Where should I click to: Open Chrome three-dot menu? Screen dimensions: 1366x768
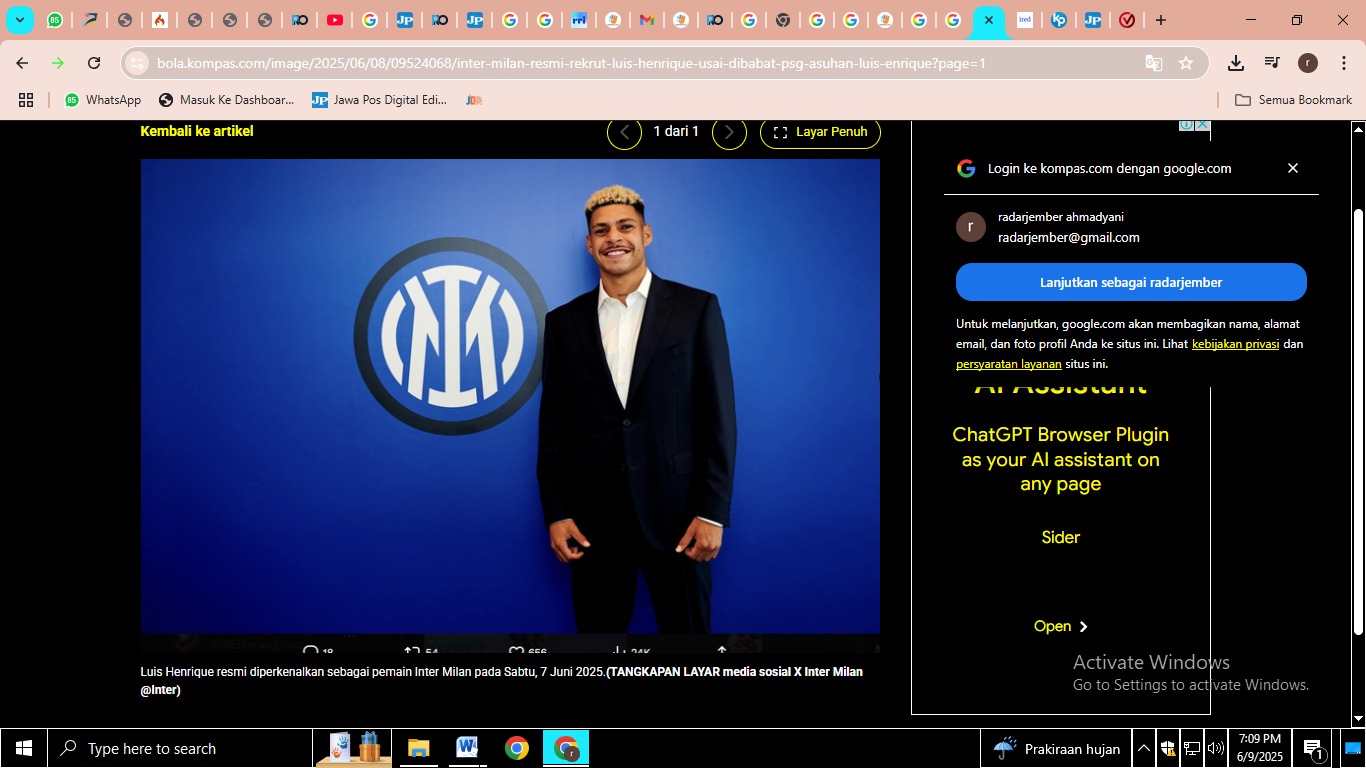[x=1342, y=63]
